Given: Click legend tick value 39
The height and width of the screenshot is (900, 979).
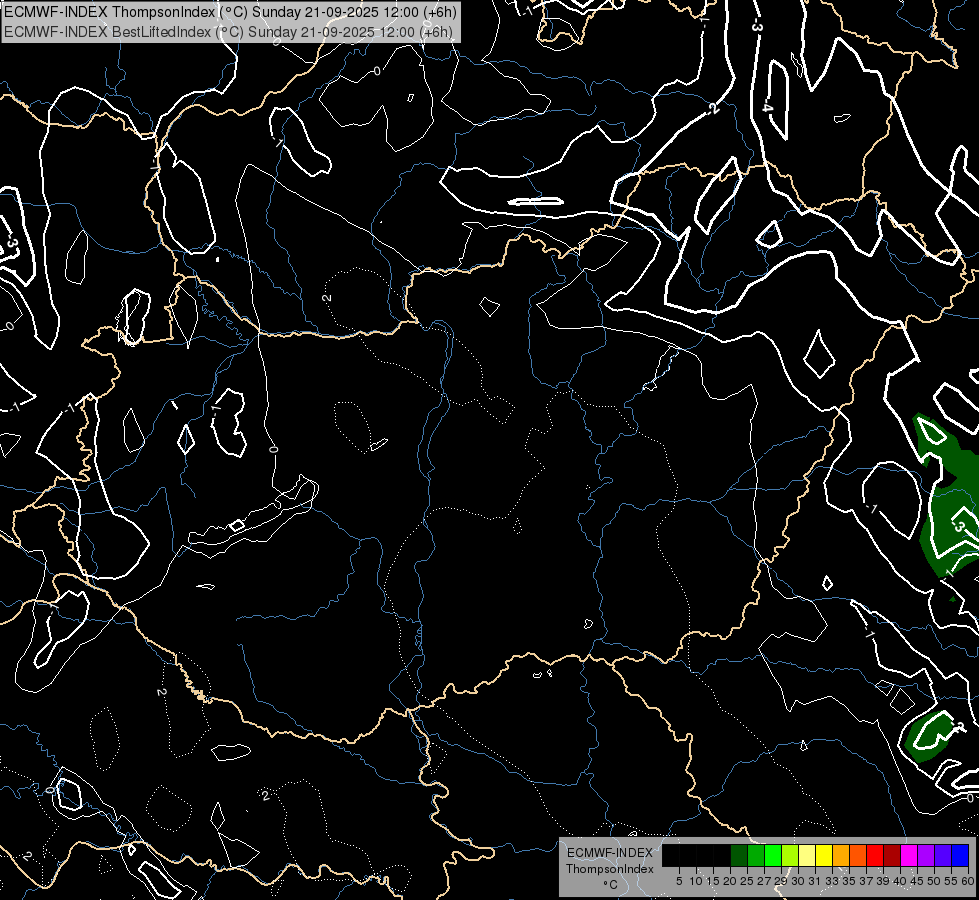Looking at the screenshot, I should pos(883,881).
